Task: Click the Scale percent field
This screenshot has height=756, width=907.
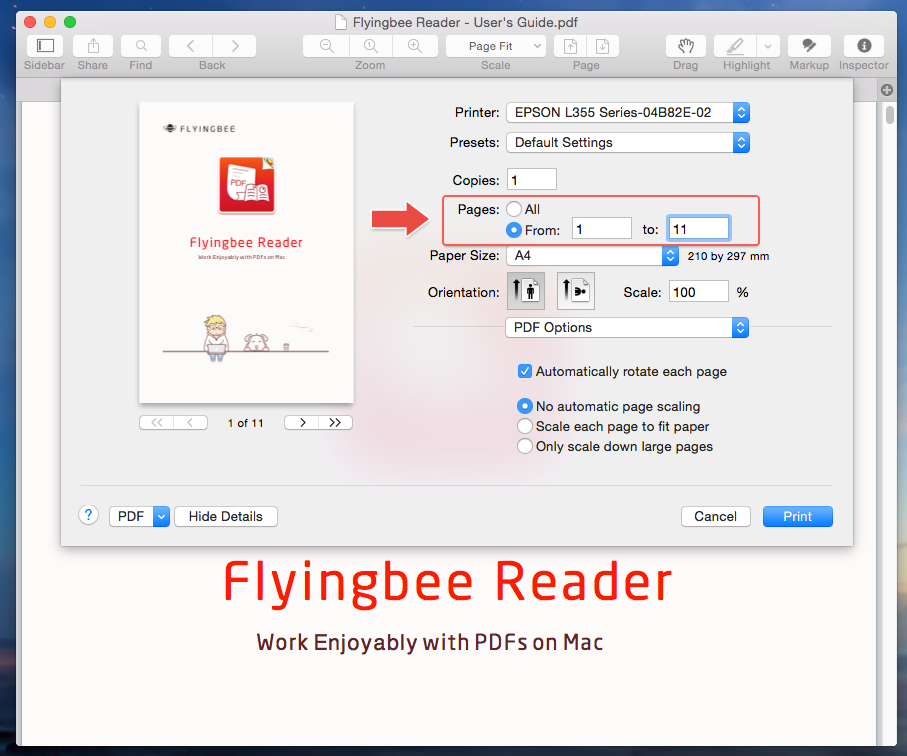Action: [x=699, y=292]
